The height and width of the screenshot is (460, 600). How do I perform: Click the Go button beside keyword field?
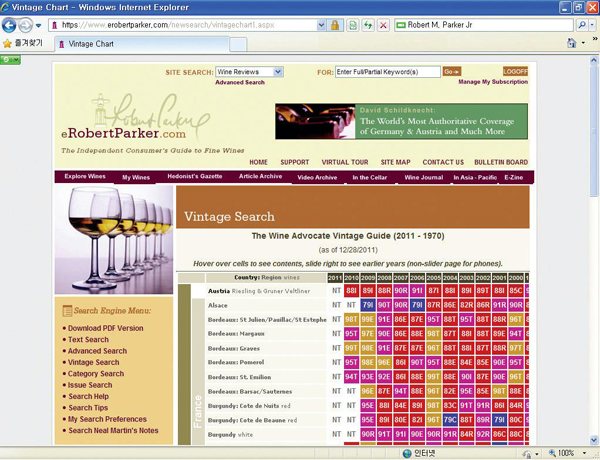[x=452, y=72]
